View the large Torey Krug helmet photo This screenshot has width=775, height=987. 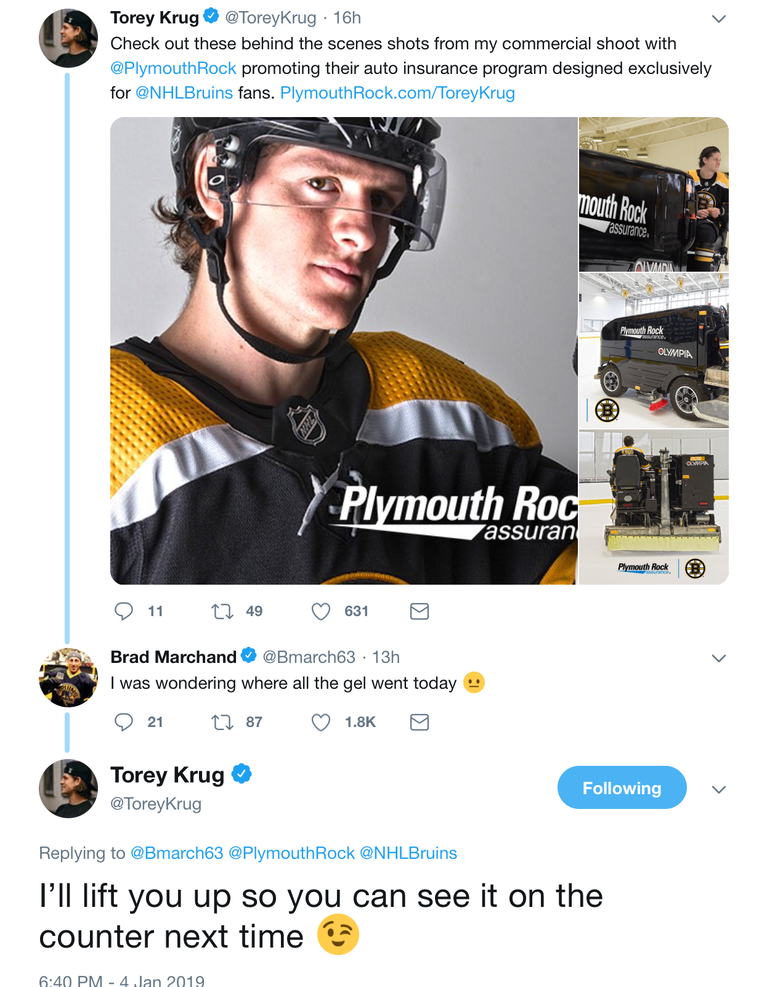(344, 351)
